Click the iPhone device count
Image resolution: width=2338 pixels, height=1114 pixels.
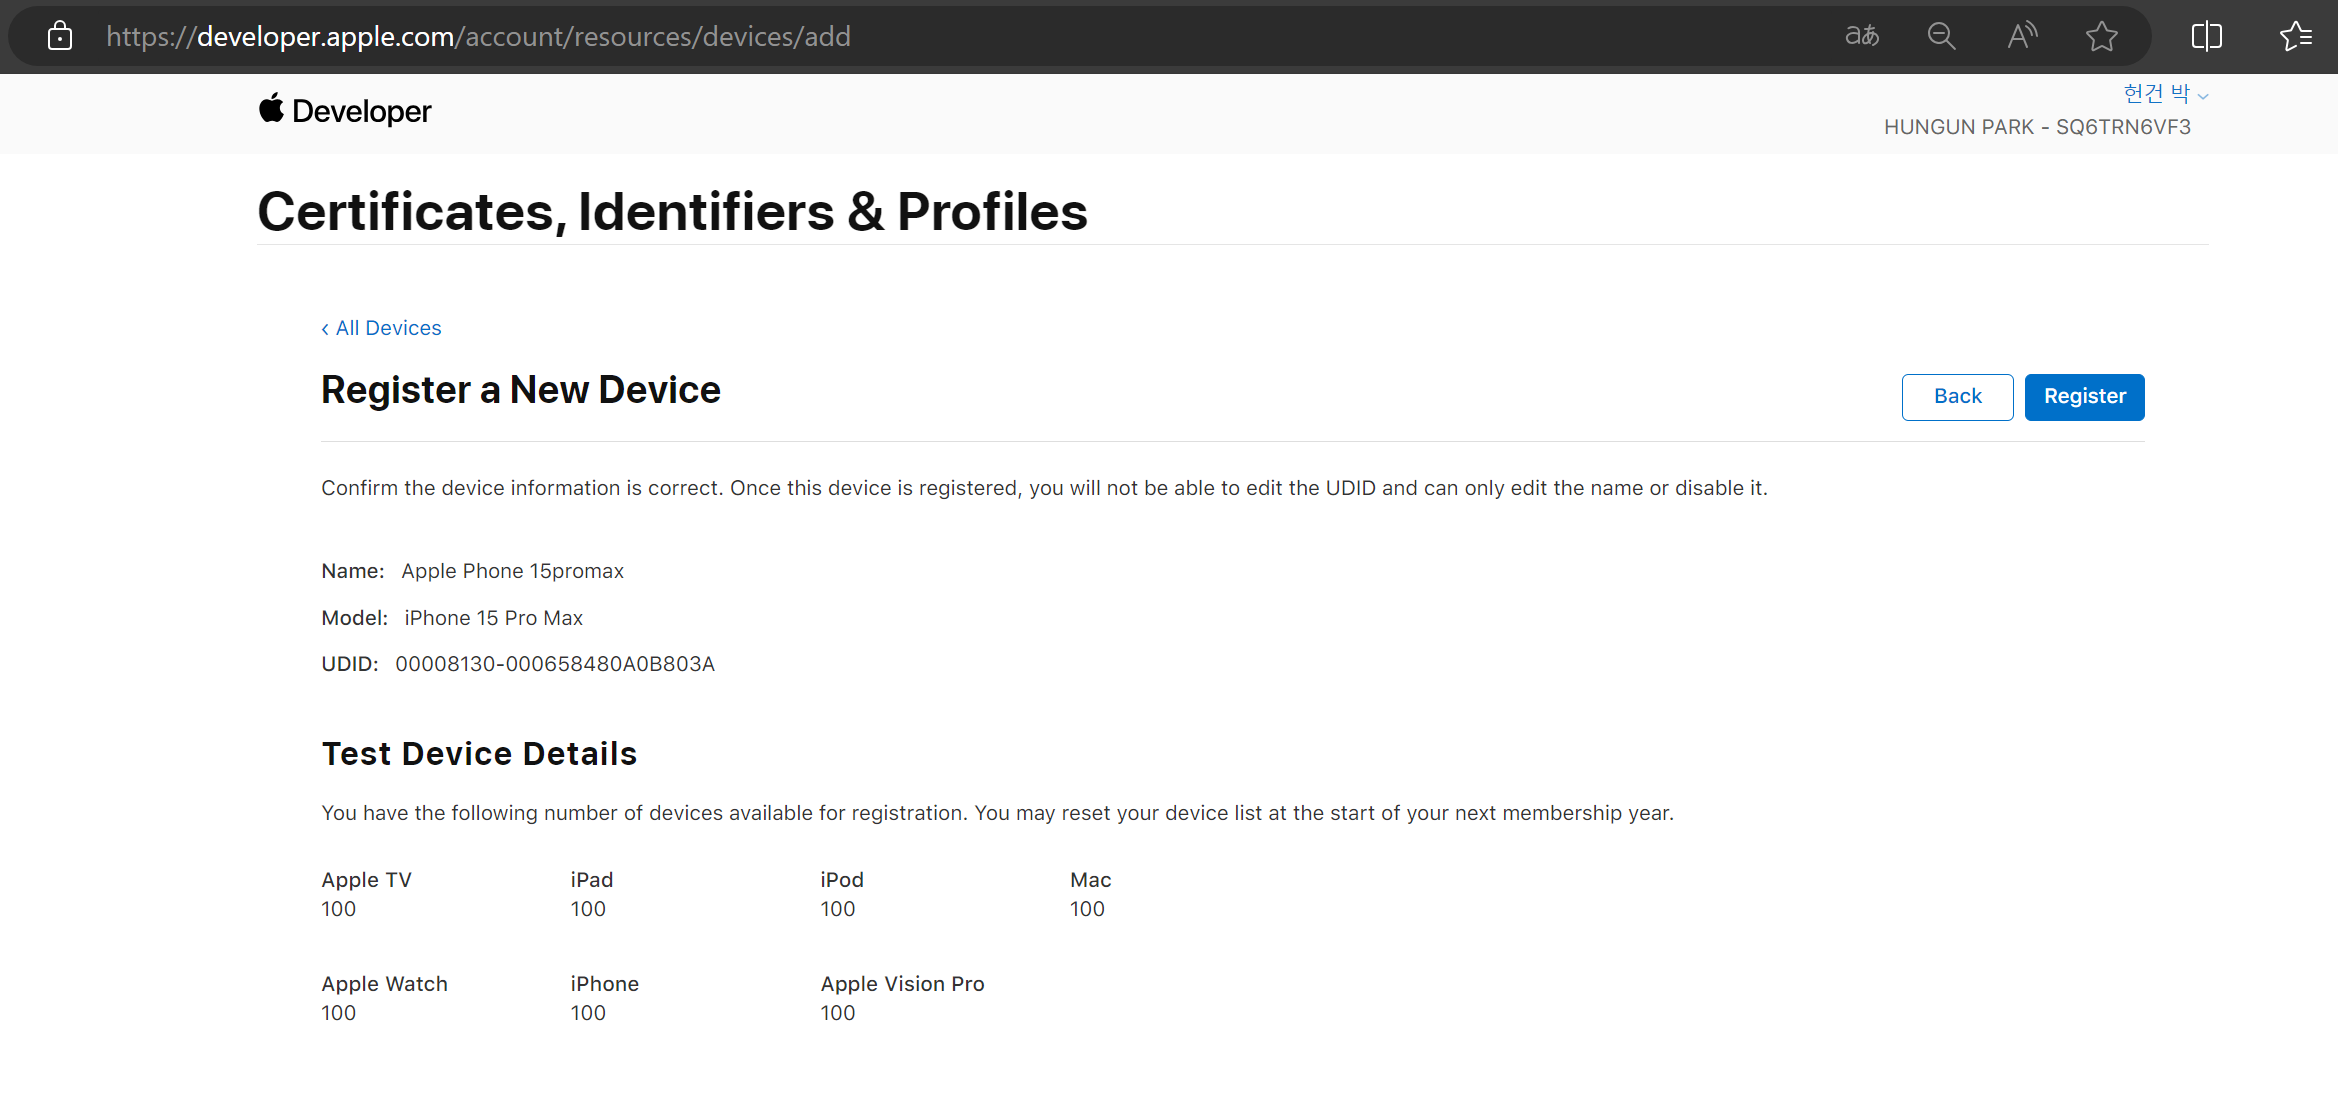pyautogui.click(x=588, y=1013)
